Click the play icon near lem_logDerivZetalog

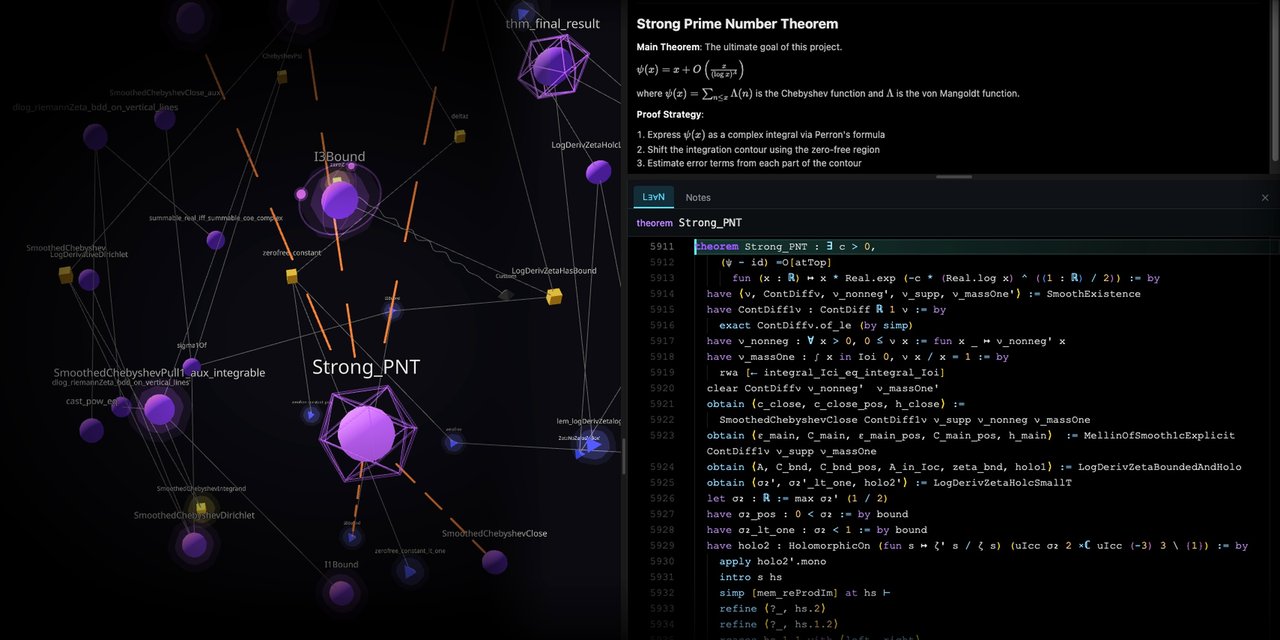pyautogui.click(x=594, y=446)
